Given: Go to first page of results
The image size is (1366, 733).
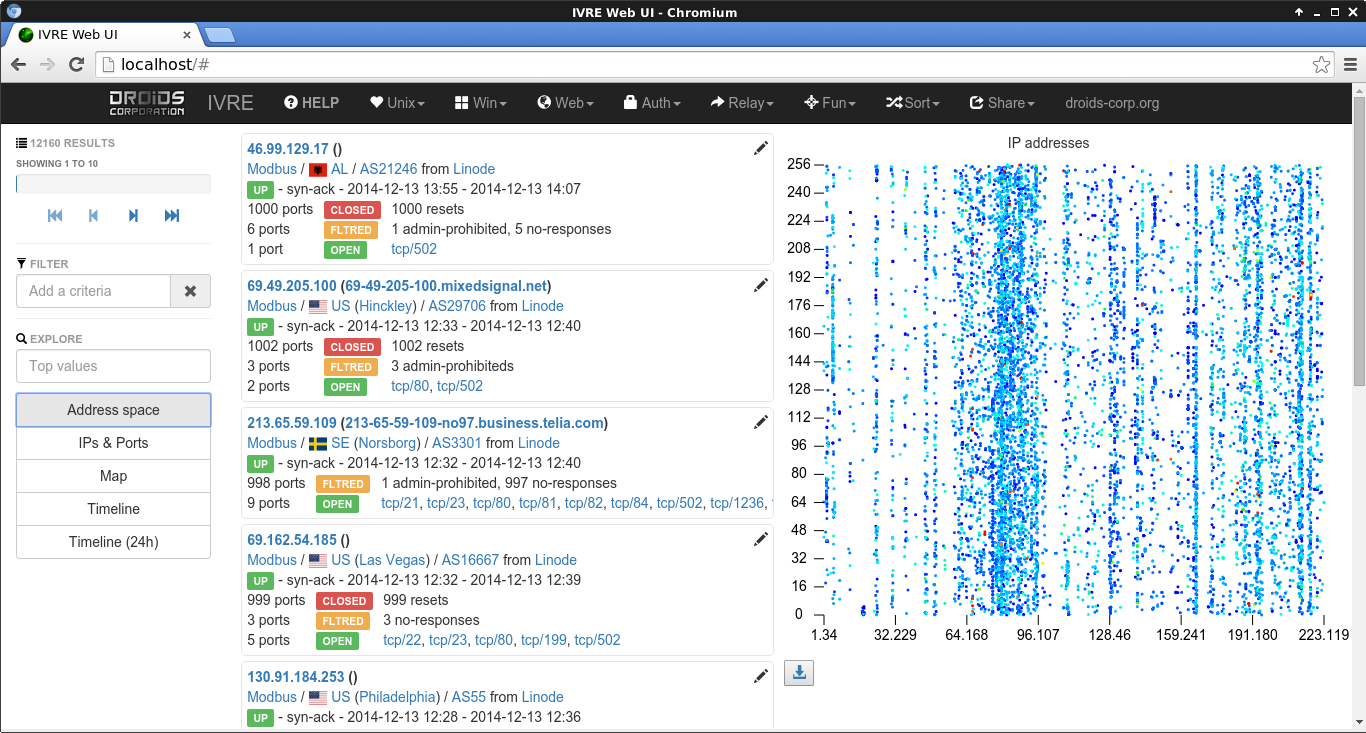Looking at the screenshot, I should tap(55, 216).
